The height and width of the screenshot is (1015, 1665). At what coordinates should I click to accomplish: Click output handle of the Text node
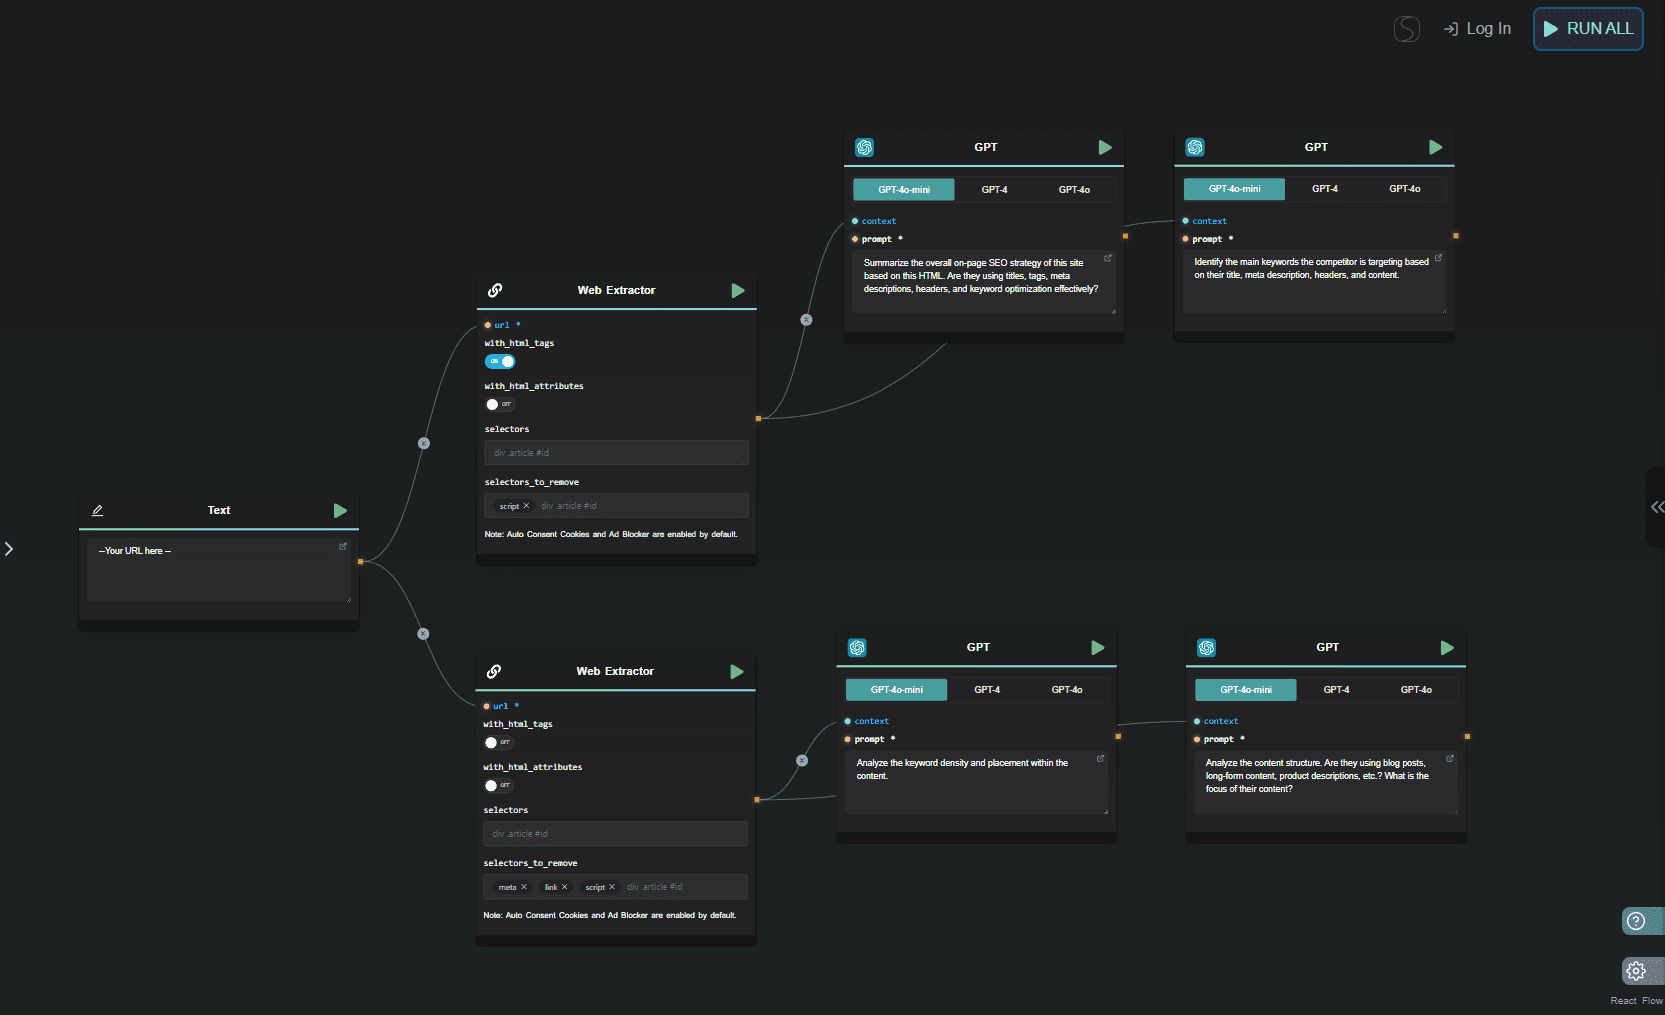[x=360, y=562]
